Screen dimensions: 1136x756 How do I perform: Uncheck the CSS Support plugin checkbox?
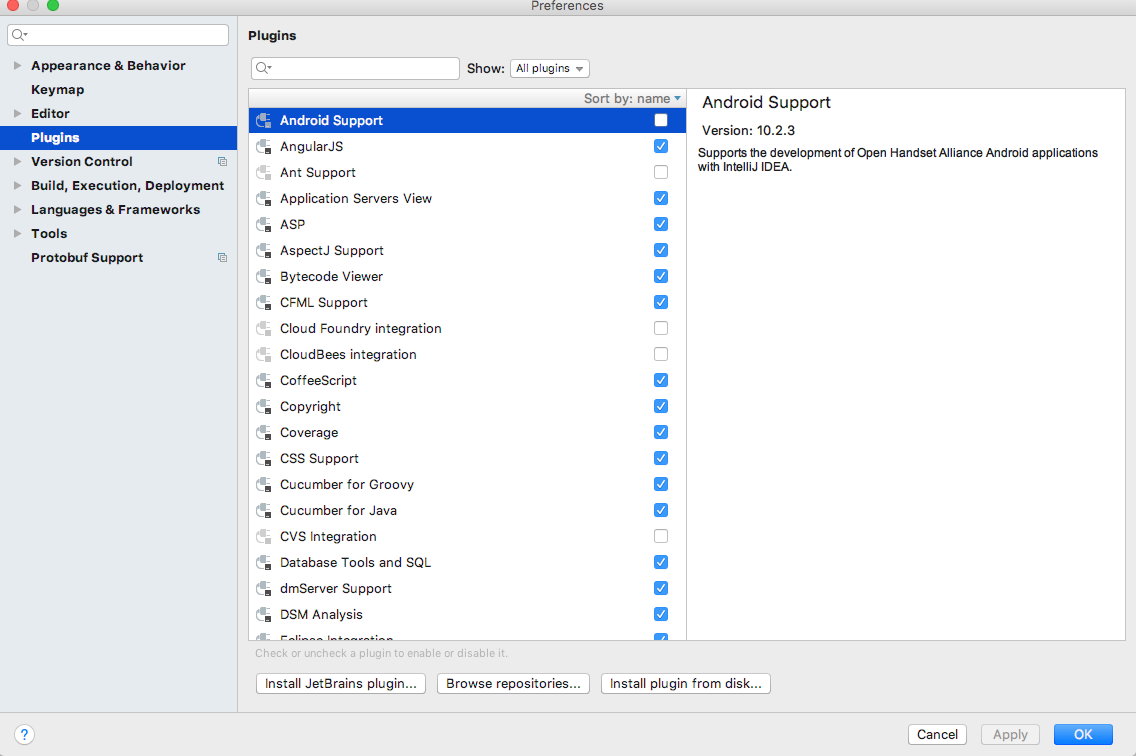pos(661,459)
